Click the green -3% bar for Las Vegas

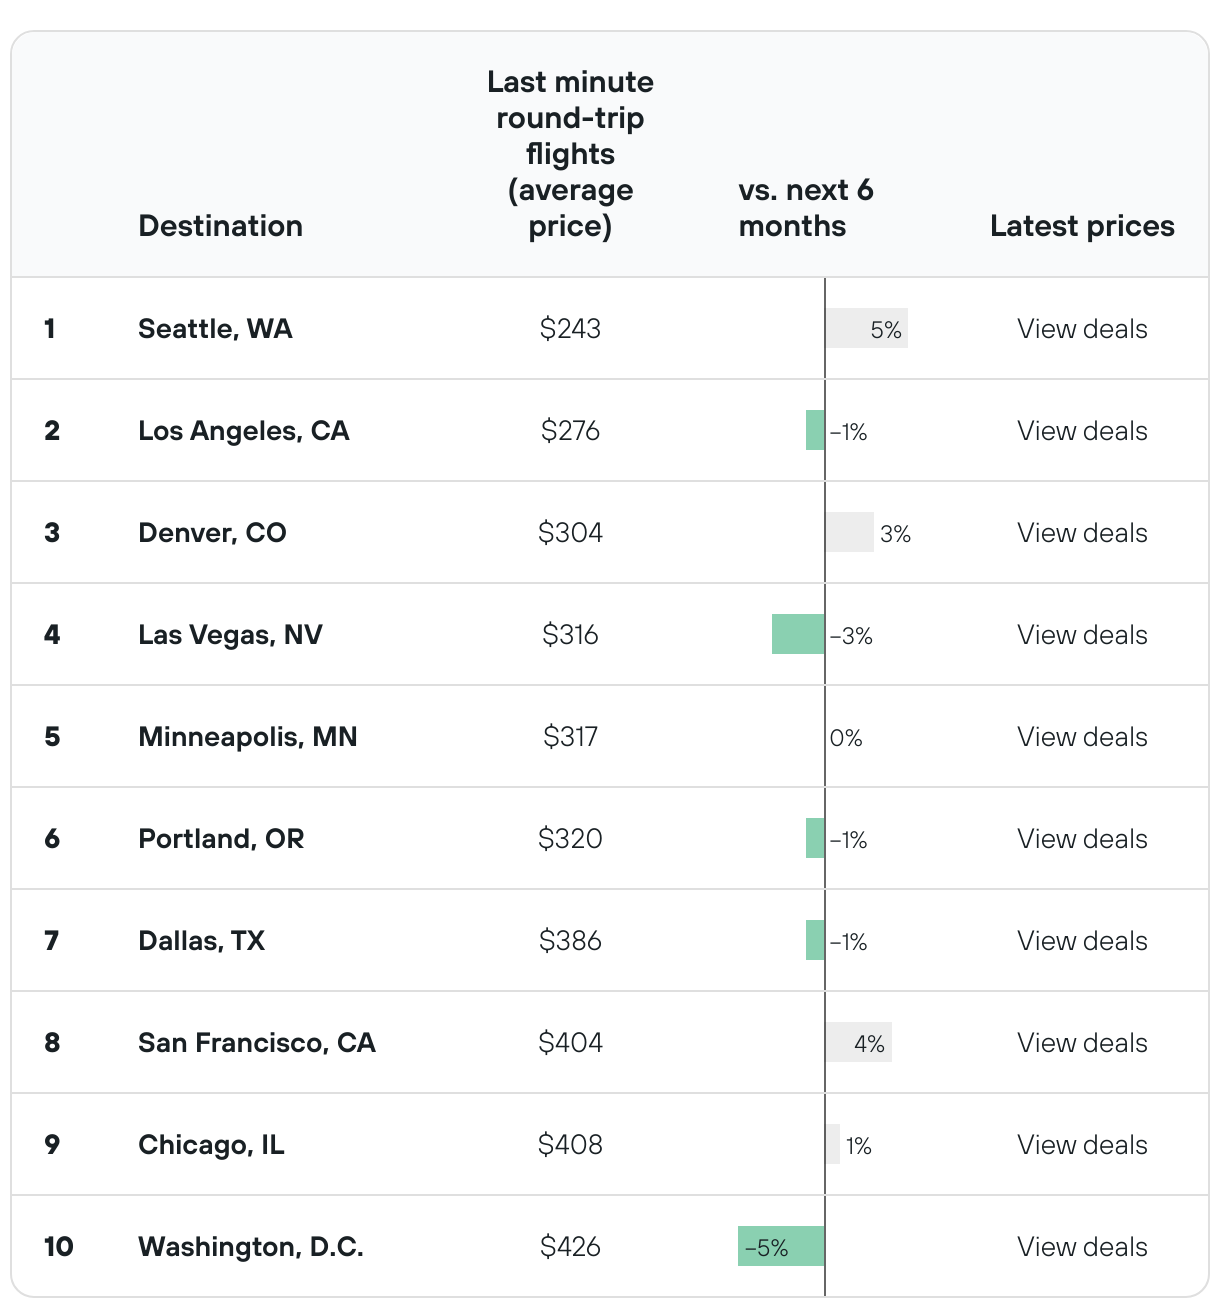(x=798, y=635)
